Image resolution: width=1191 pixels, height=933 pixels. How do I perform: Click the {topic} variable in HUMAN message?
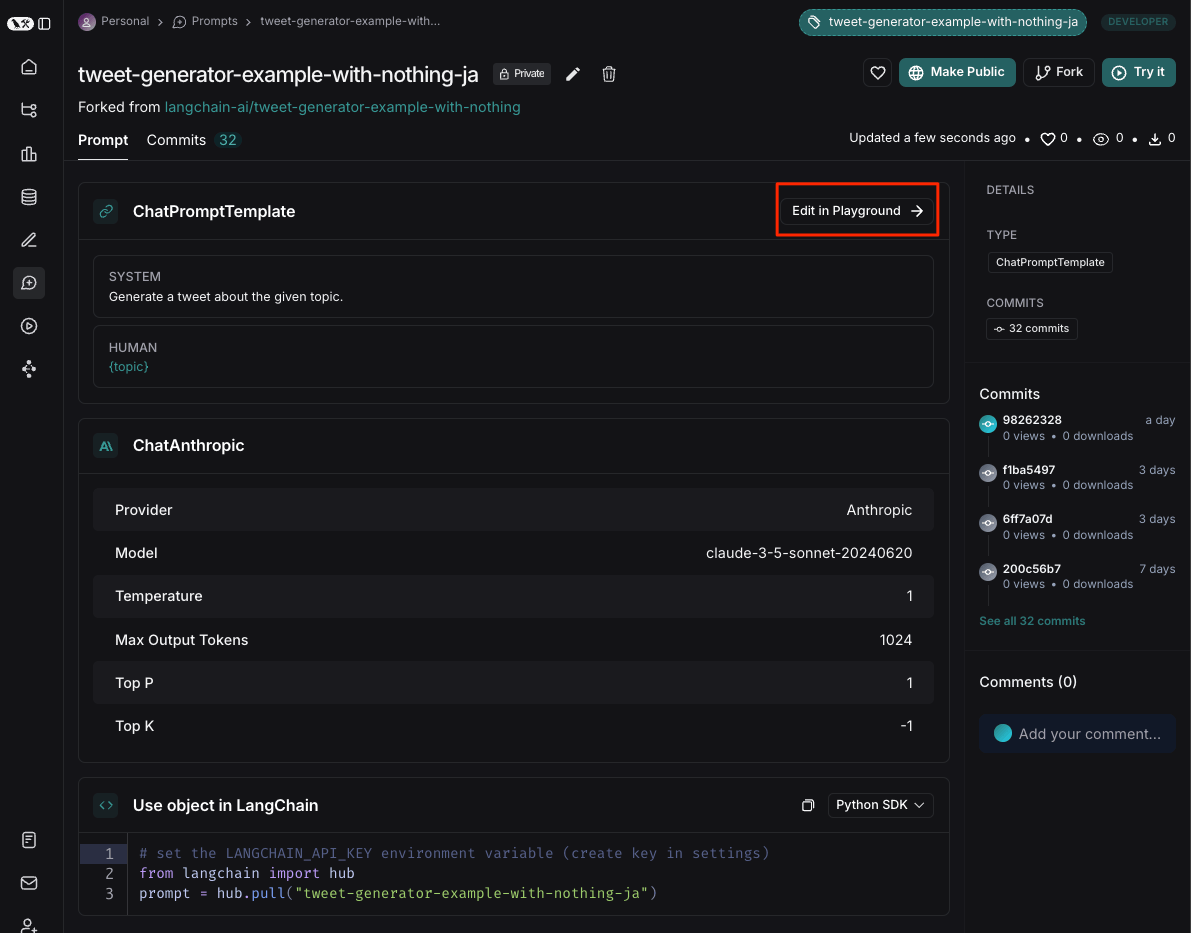tap(128, 367)
